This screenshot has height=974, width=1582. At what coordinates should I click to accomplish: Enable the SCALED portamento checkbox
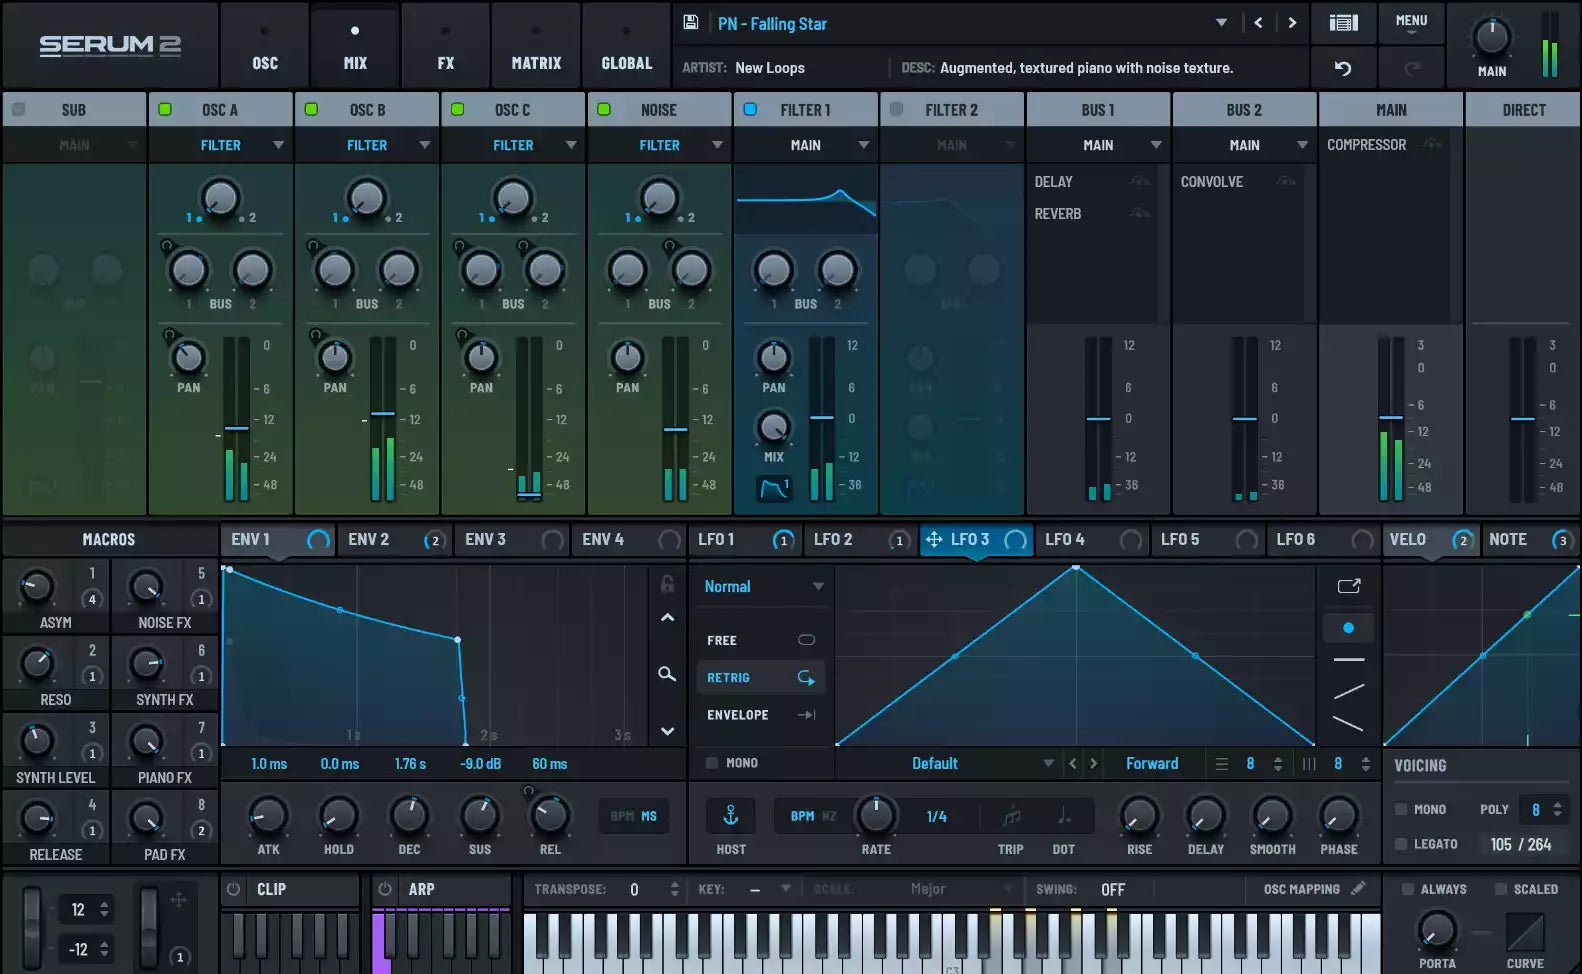[1501, 889]
